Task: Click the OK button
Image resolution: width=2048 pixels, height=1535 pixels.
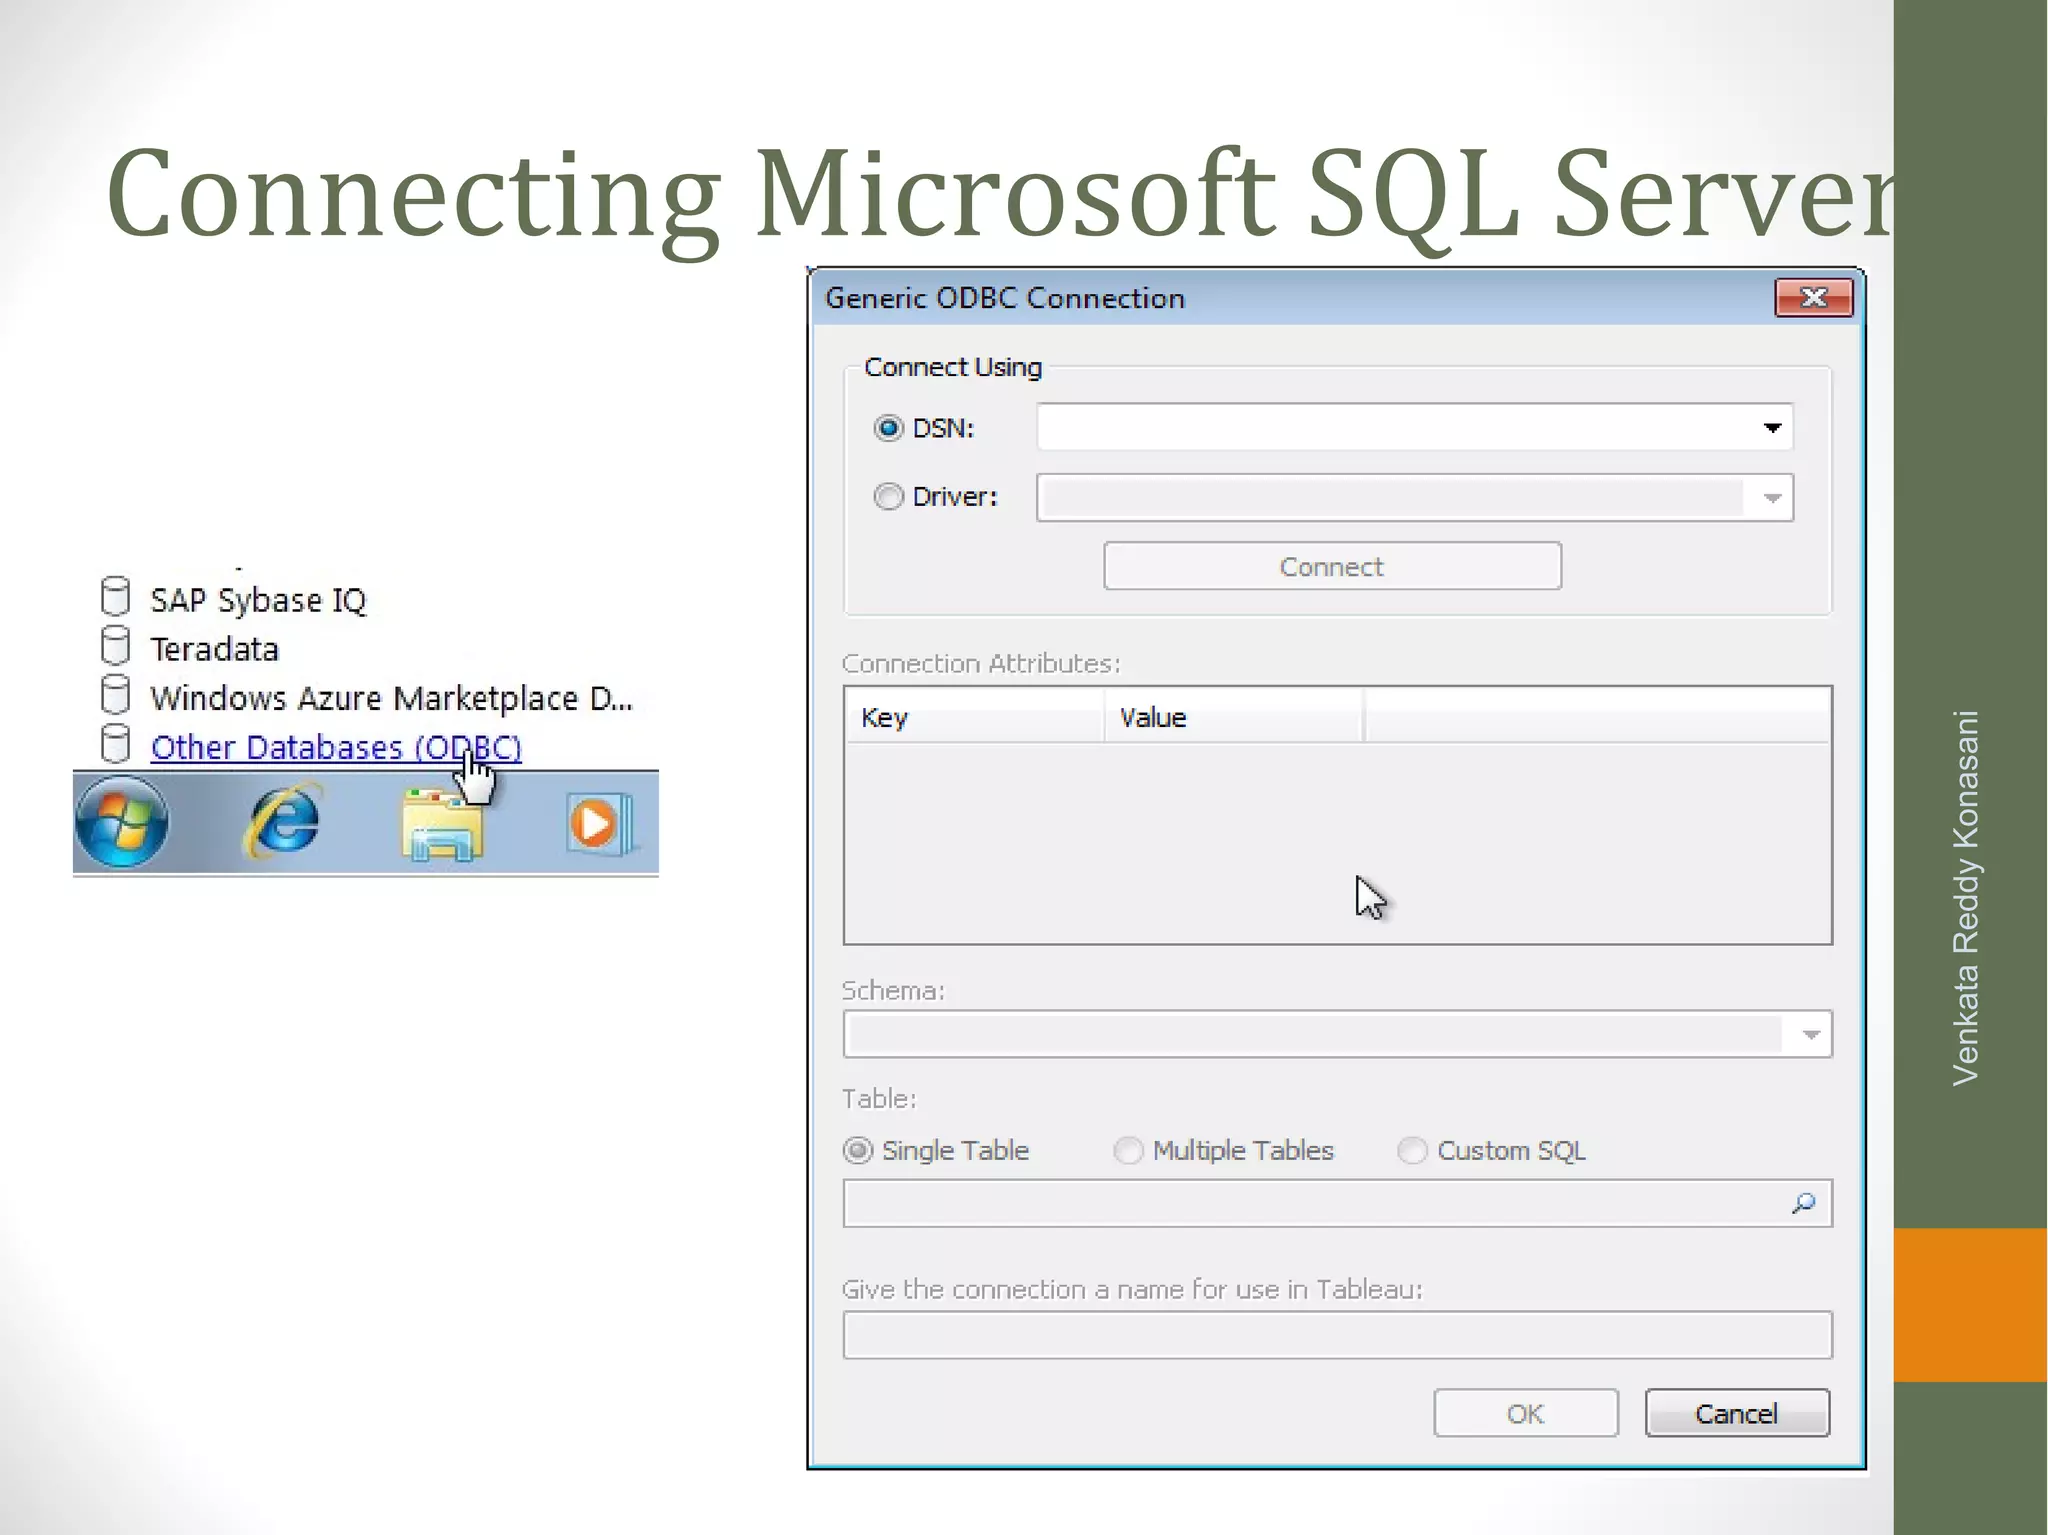Action: (1525, 1413)
